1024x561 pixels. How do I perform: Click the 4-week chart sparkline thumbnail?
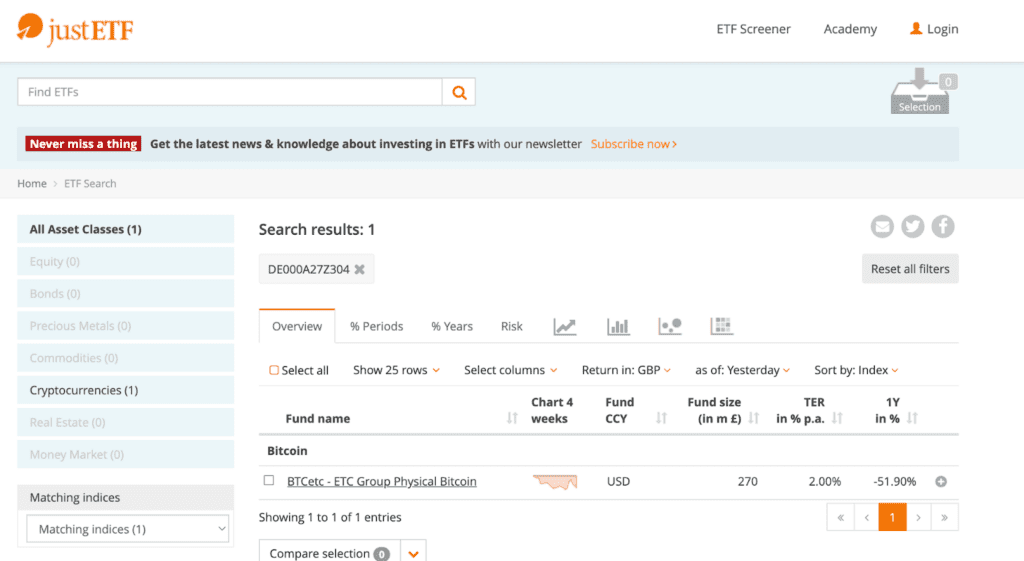click(555, 482)
